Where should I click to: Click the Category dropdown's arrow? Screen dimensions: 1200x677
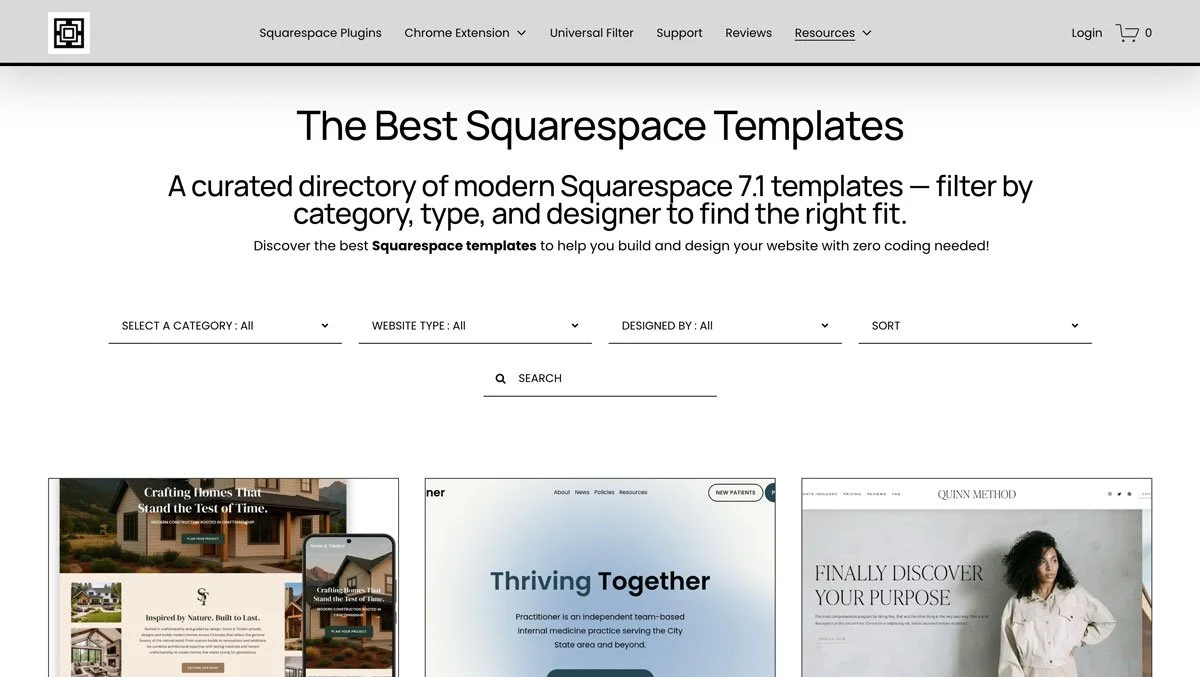[x=325, y=326]
